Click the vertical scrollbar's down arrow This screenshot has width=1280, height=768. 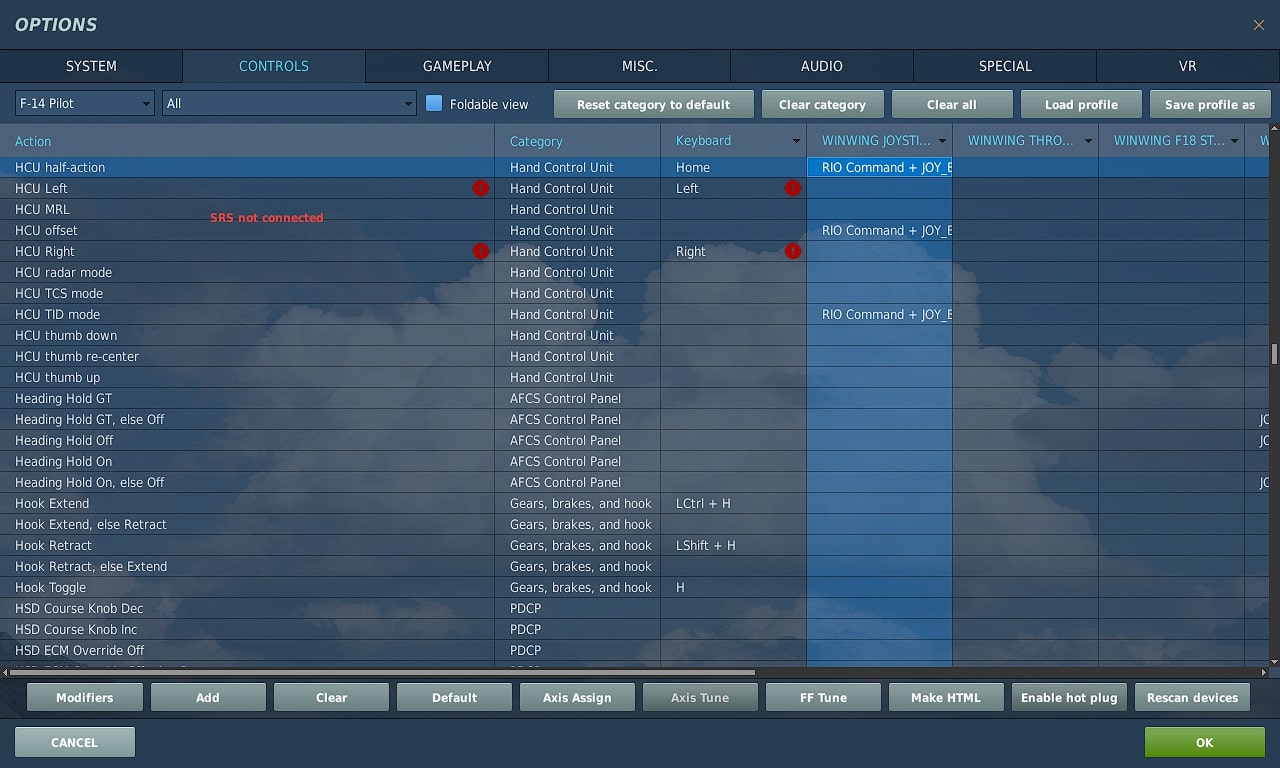pyautogui.click(x=1274, y=662)
